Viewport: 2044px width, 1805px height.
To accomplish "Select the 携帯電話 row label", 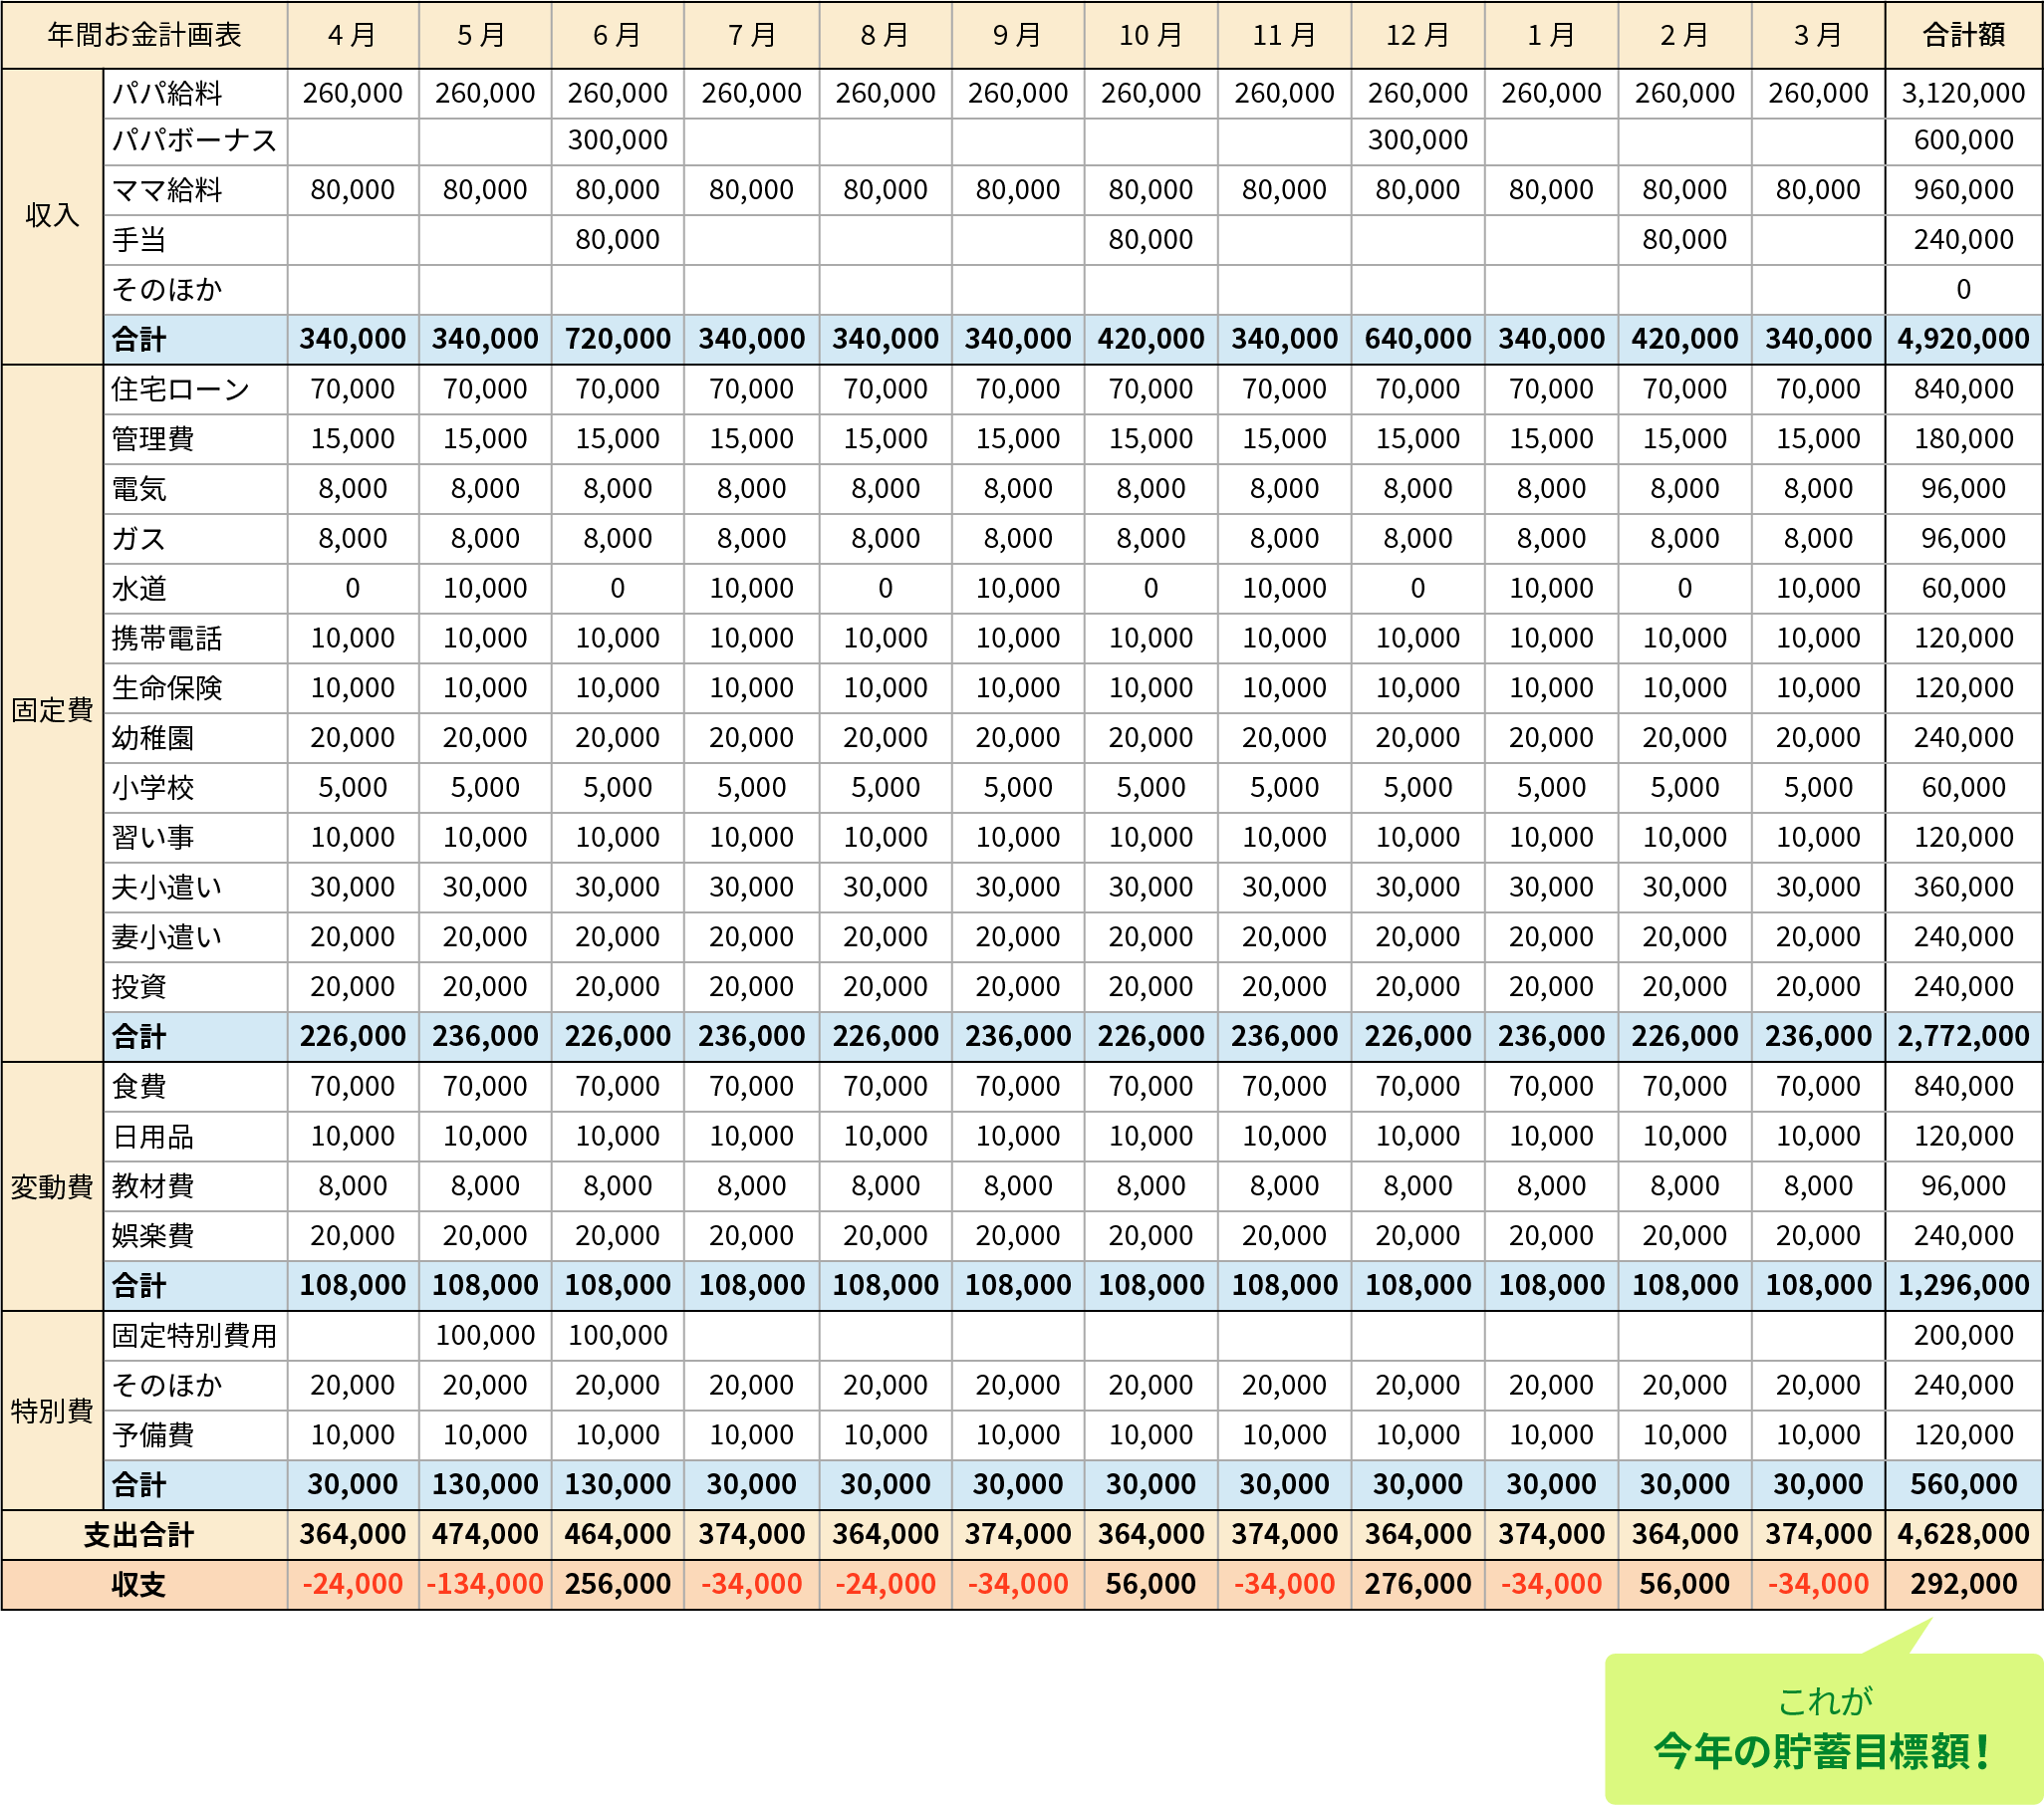I will (x=167, y=638).
